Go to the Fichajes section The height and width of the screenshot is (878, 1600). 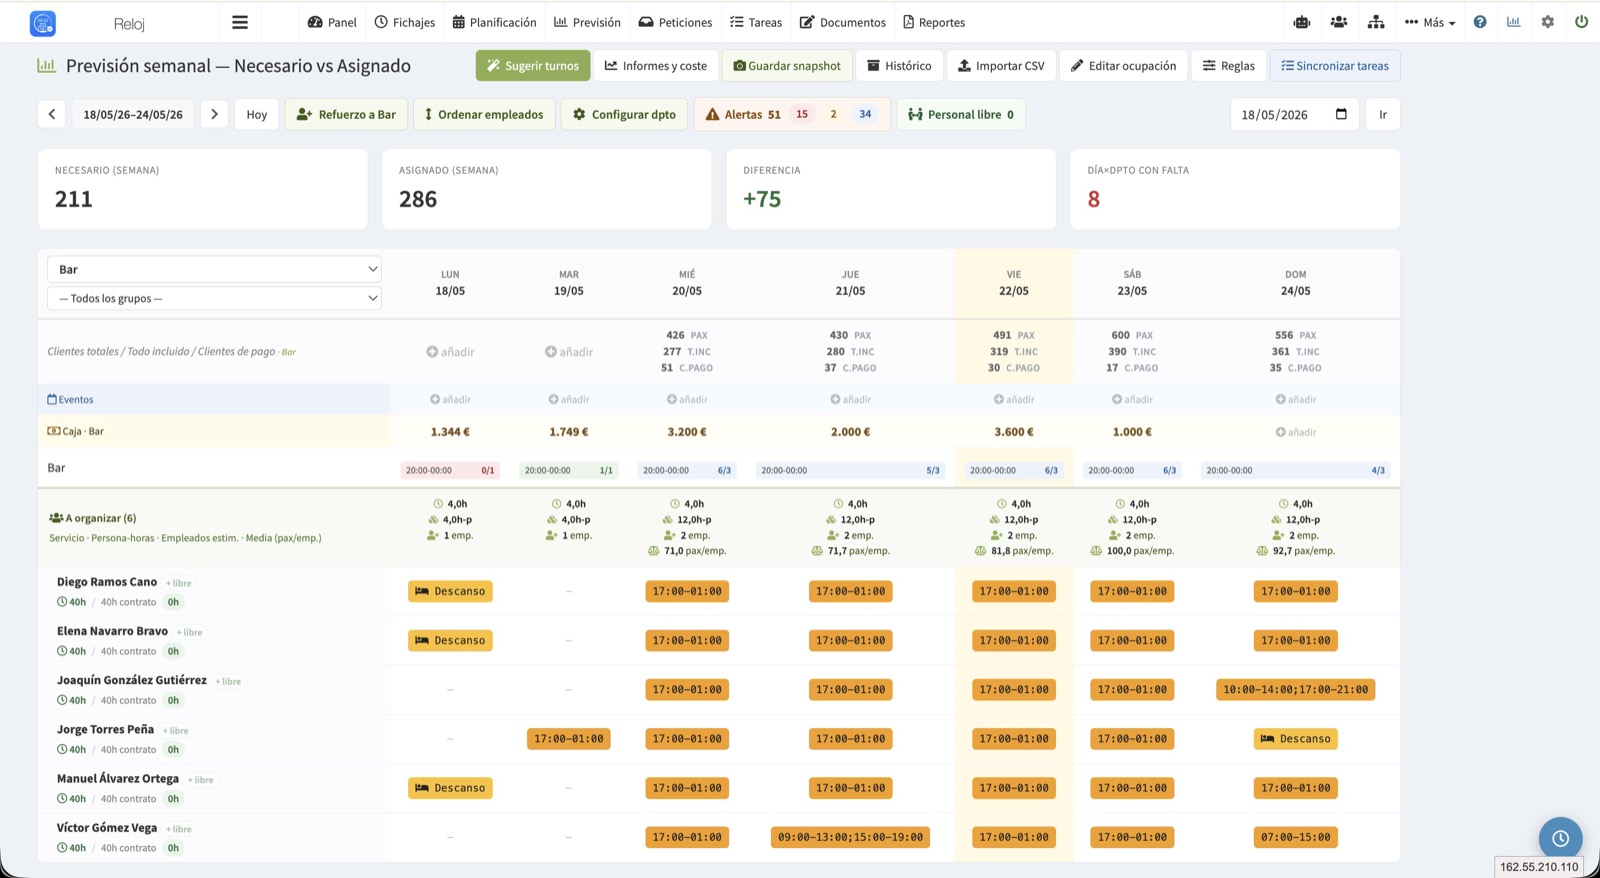click(x=405, y=22)
